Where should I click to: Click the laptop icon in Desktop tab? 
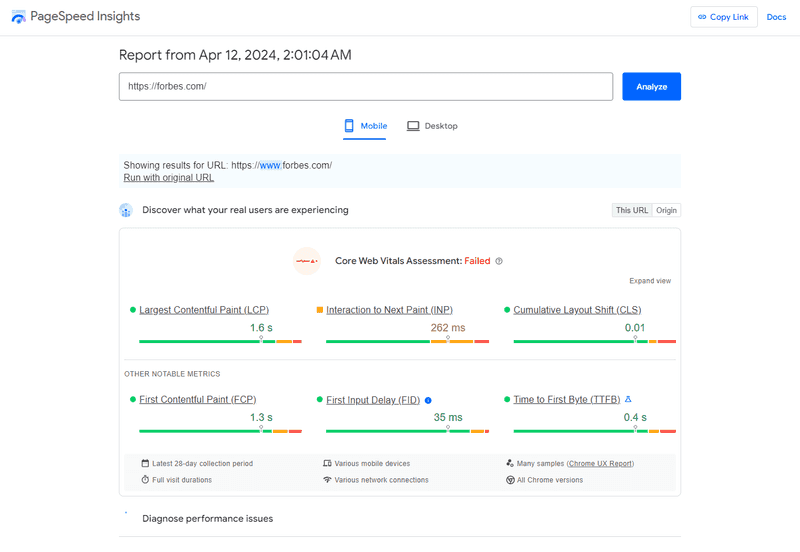tap(413, 126)
